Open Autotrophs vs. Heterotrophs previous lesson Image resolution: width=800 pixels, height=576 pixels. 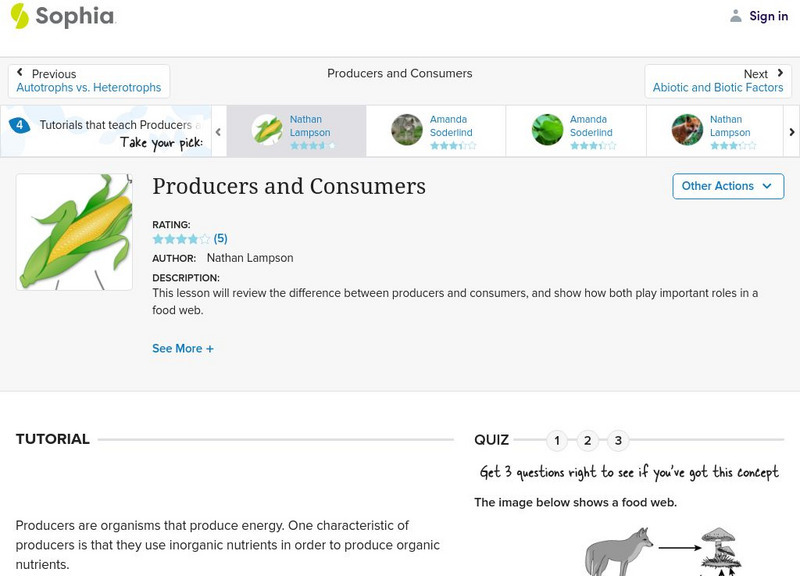click(89, 88)
